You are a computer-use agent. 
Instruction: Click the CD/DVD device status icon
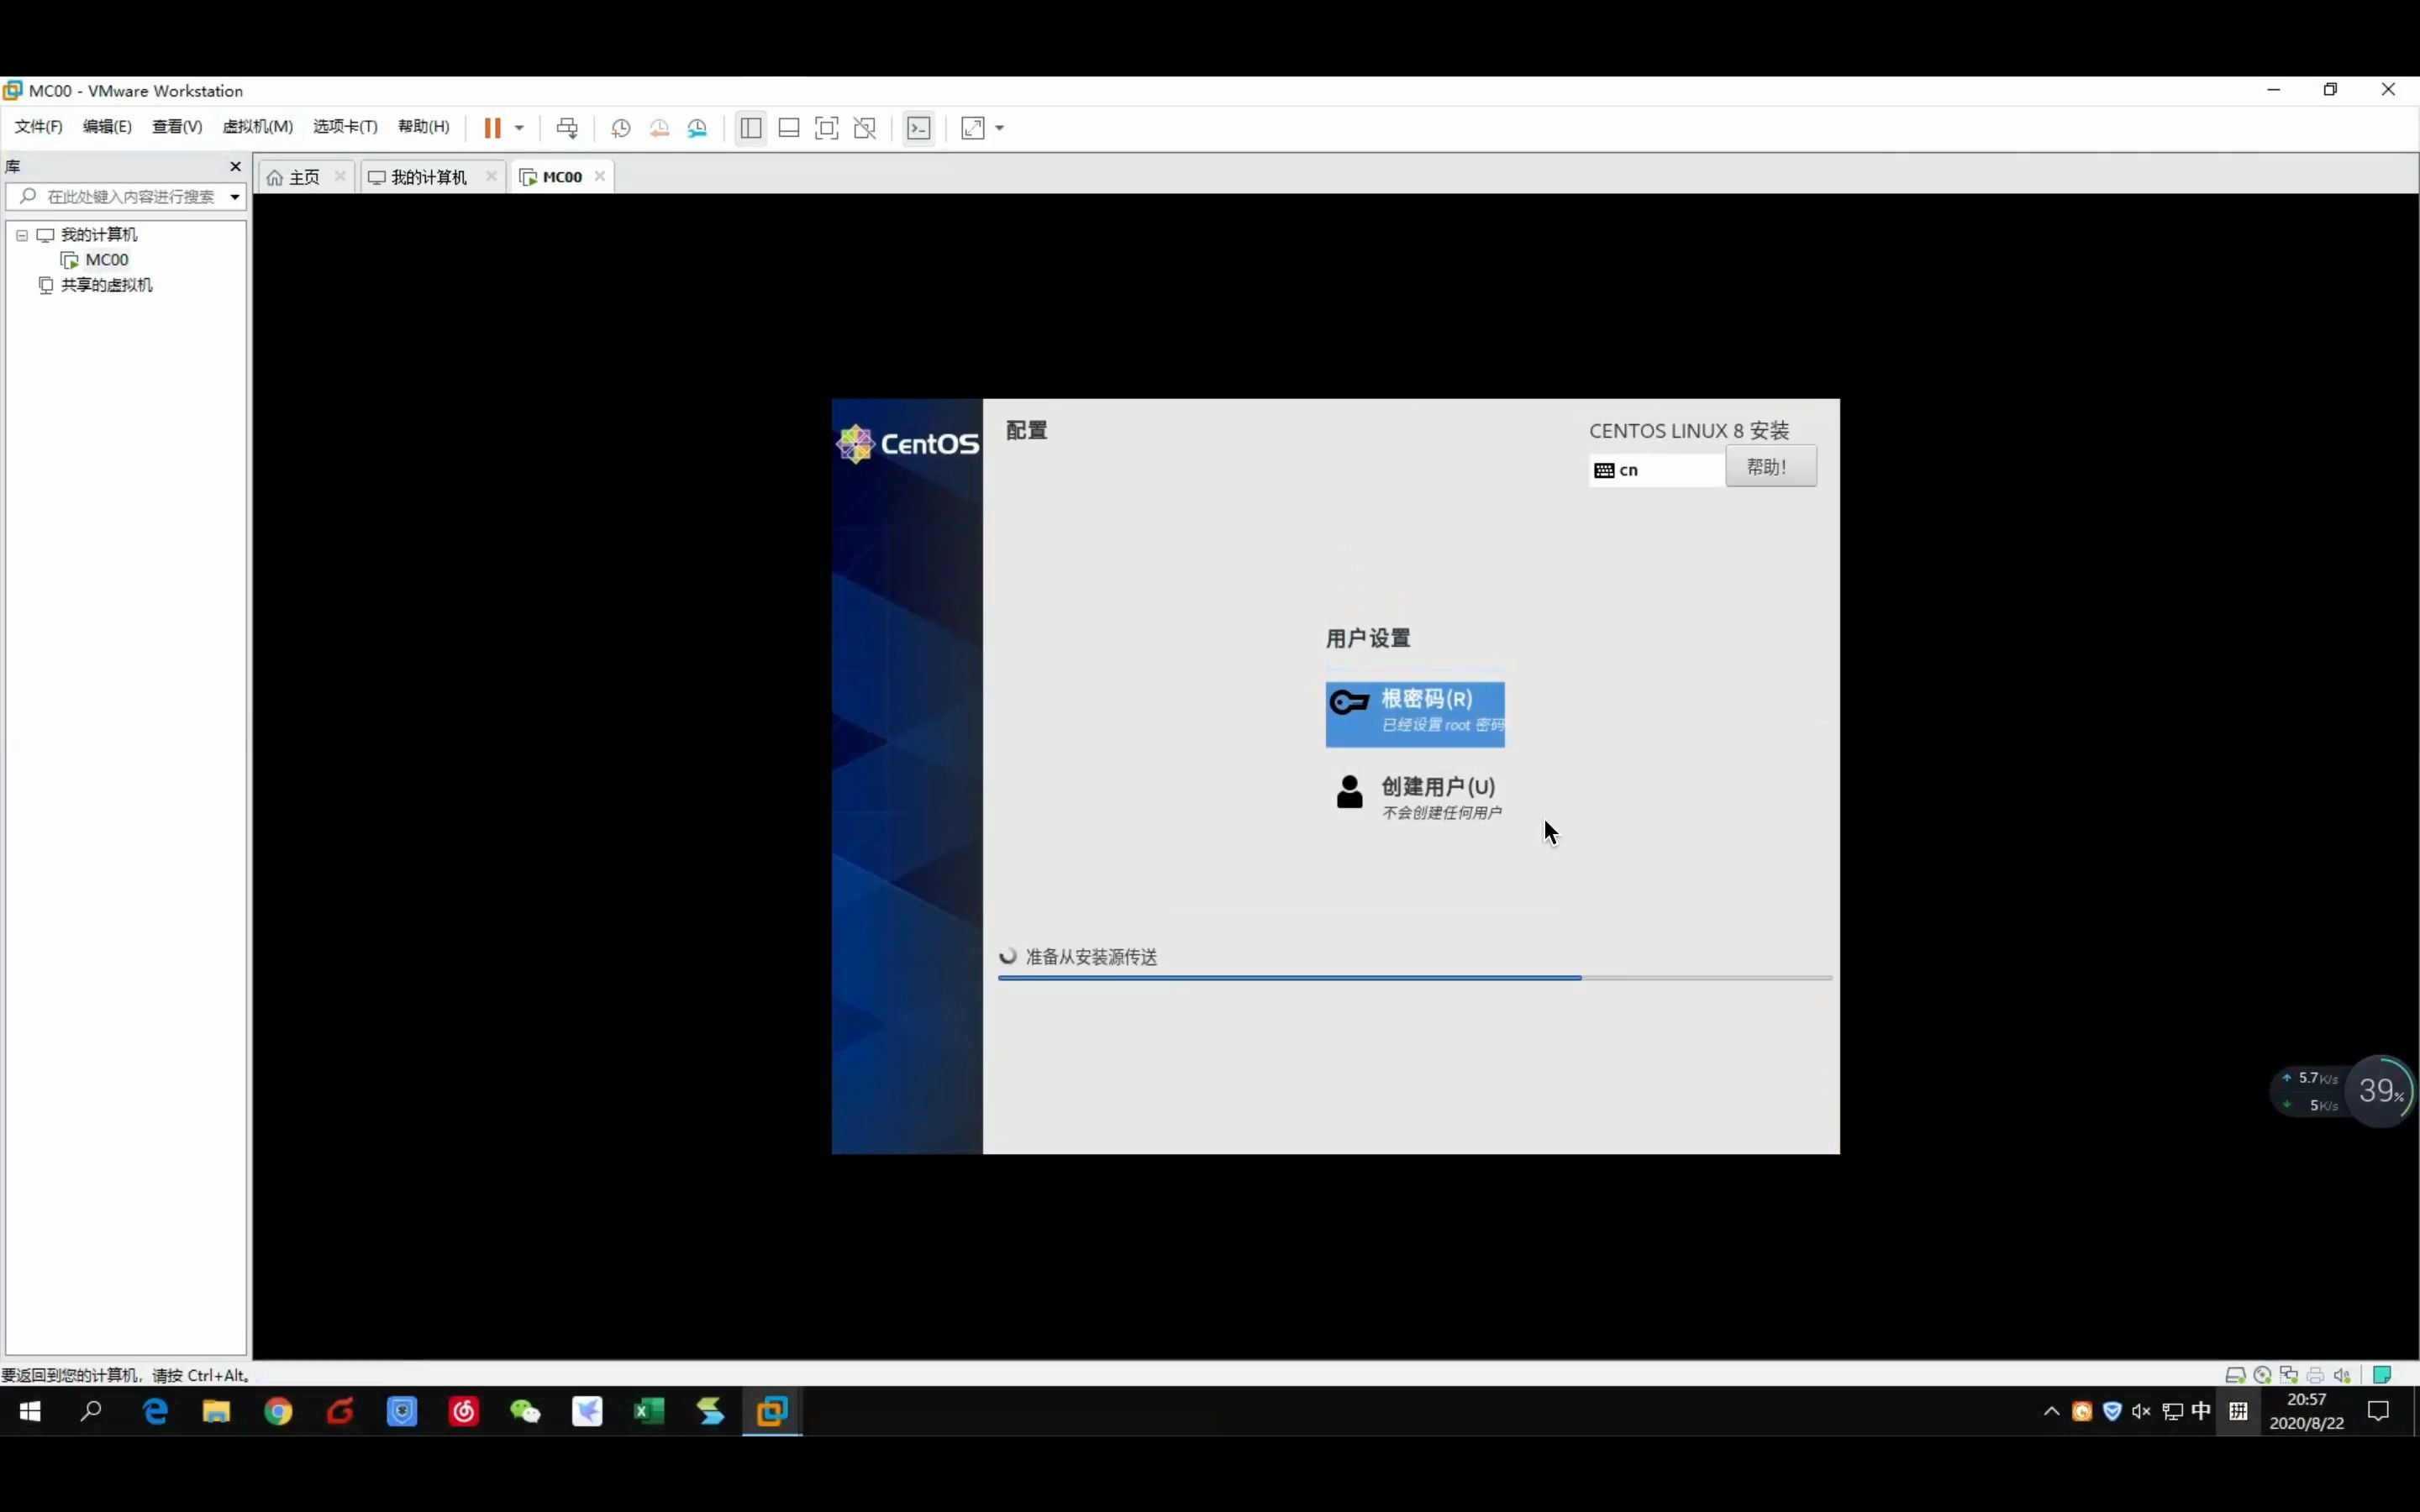point(2262,1375)
